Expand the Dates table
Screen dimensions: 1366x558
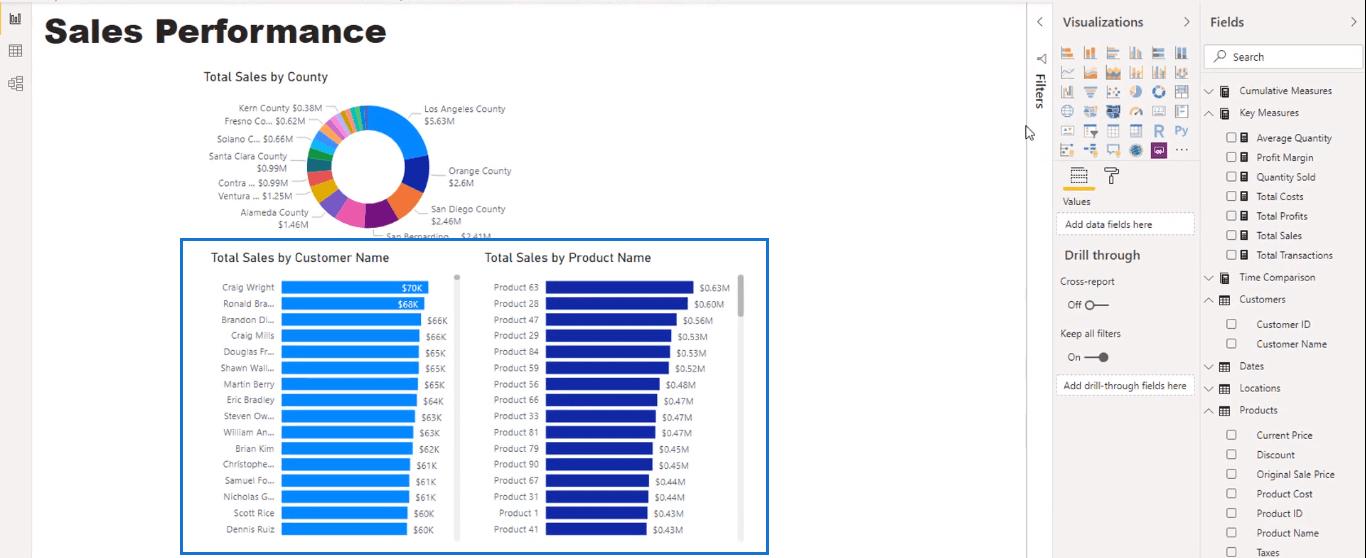pyautogui.click(x=1209, y=367)
